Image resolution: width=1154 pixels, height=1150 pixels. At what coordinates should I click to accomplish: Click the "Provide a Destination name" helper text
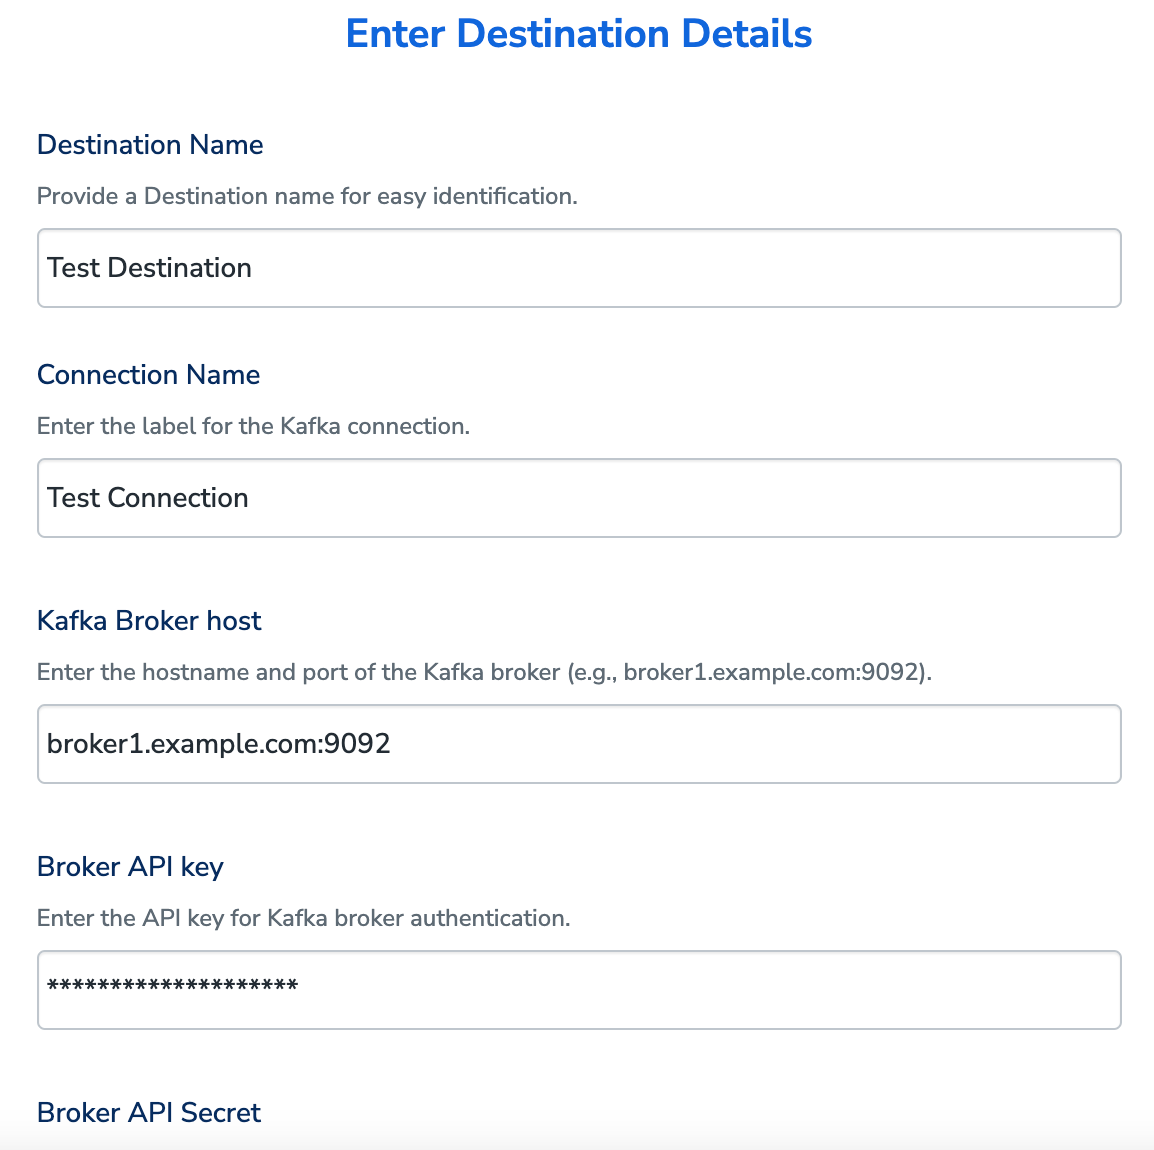[x=307, y=196]
